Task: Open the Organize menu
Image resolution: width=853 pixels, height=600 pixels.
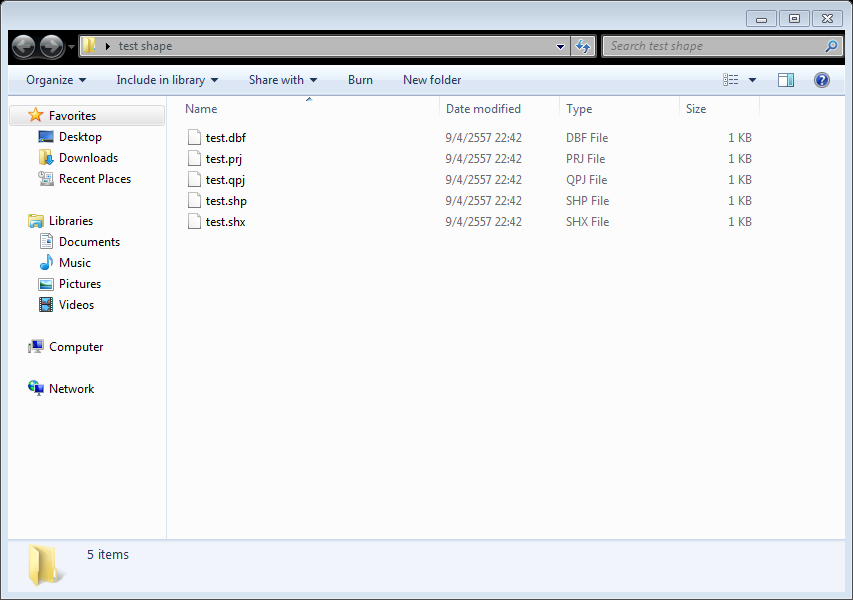Action: (x=56, y=80)
